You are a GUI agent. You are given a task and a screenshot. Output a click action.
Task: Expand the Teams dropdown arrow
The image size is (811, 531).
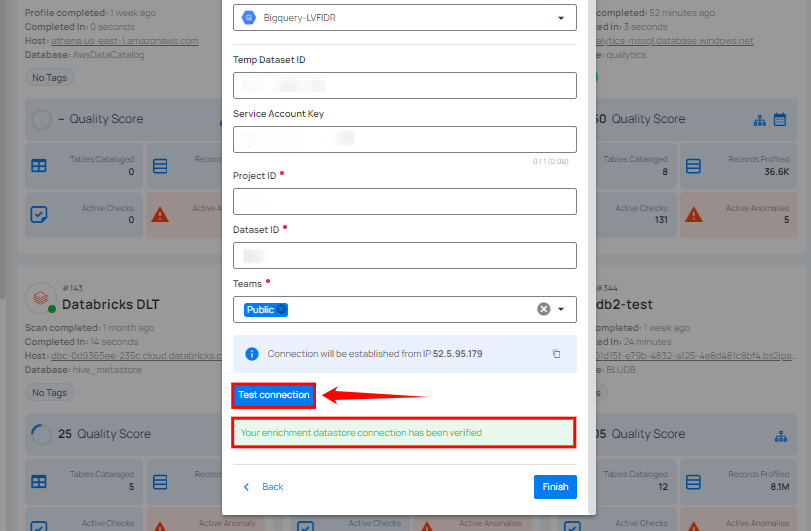[561, 310]
